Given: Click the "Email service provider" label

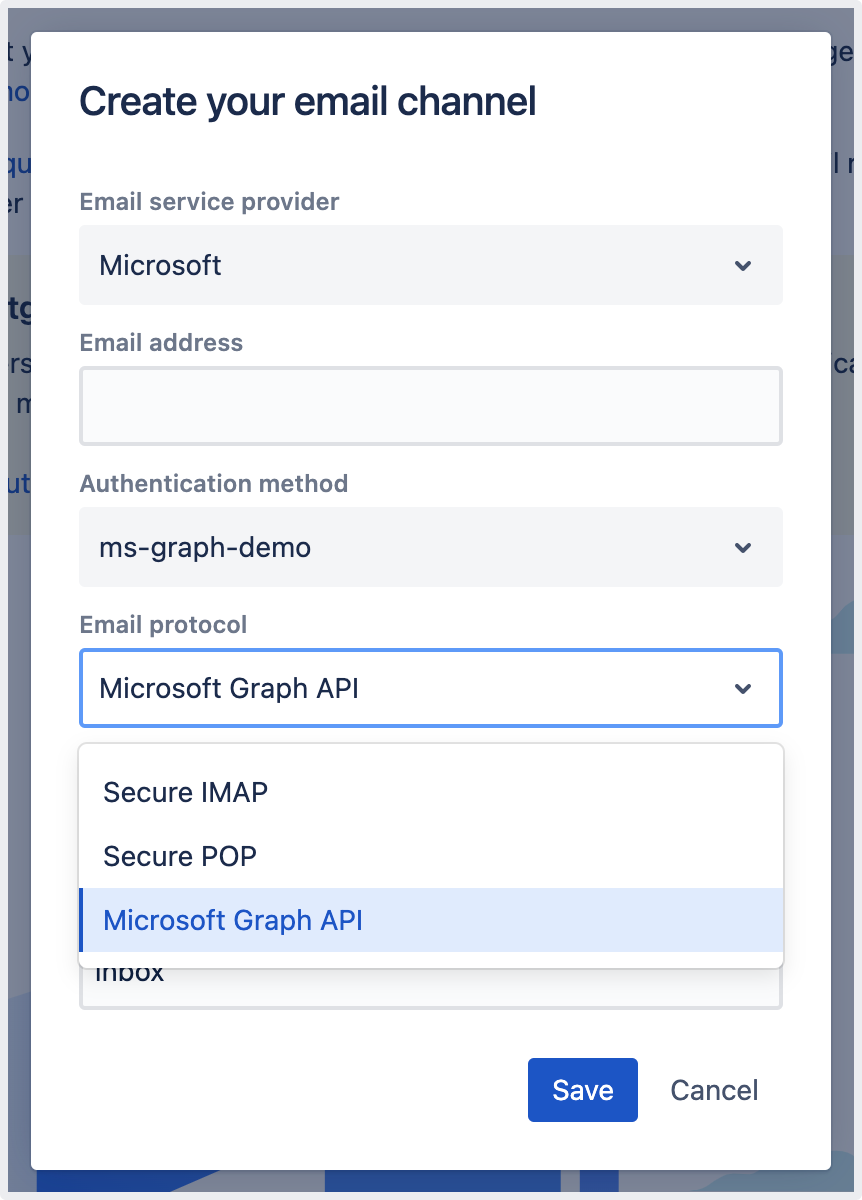Looking at the screenshot, I should (x=209, y=202).
